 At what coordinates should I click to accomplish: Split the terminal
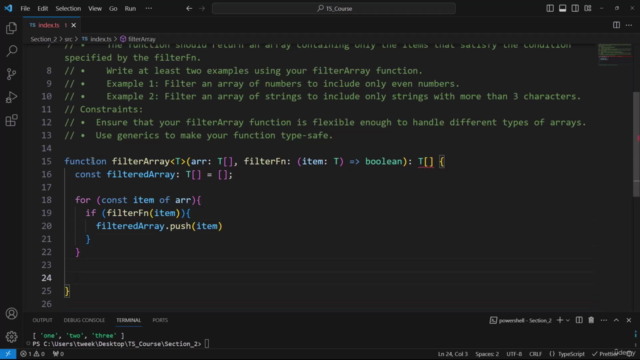[x=579, y=320]
